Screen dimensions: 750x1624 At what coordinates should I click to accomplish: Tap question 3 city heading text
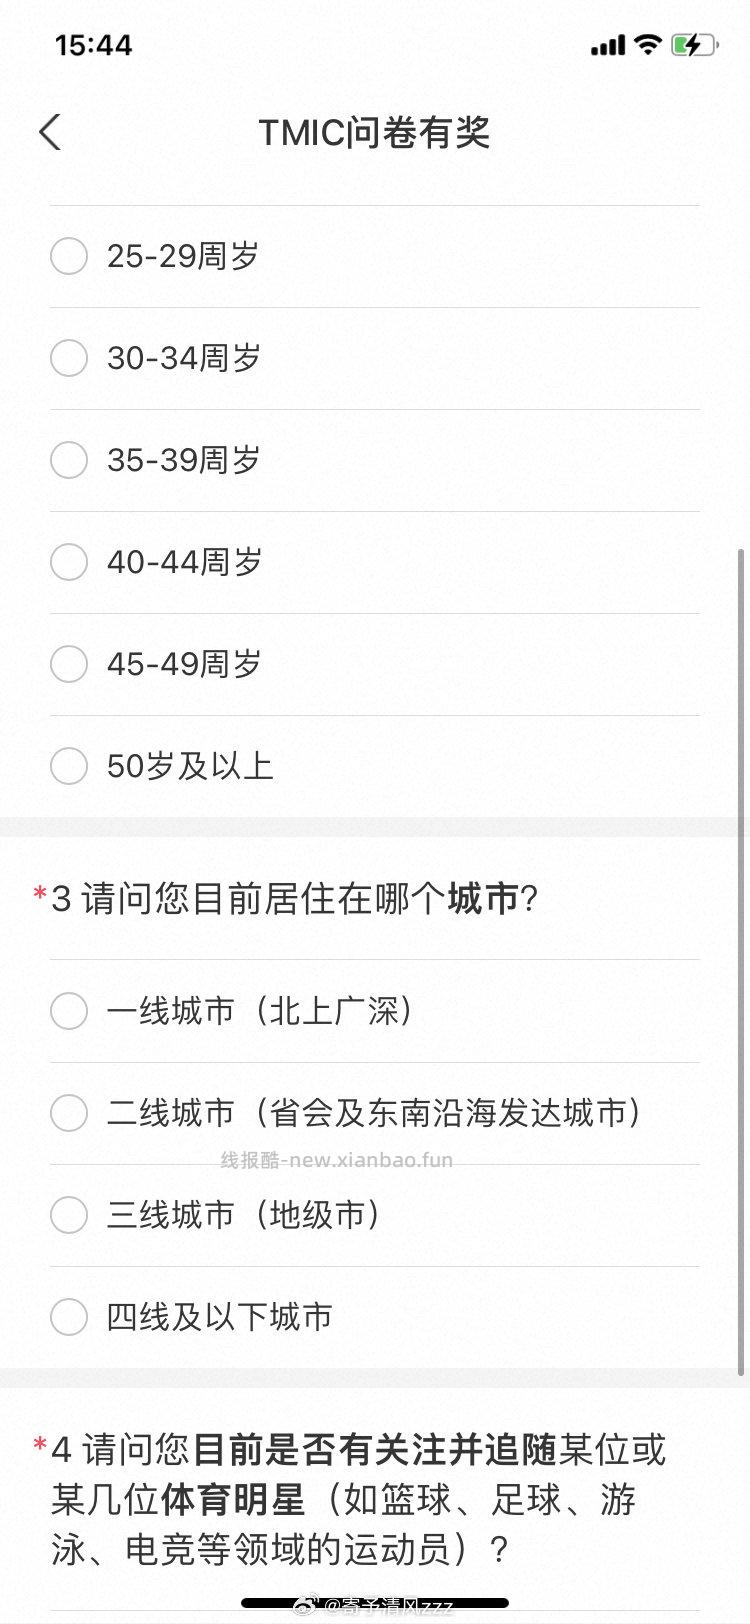point(295,898)
